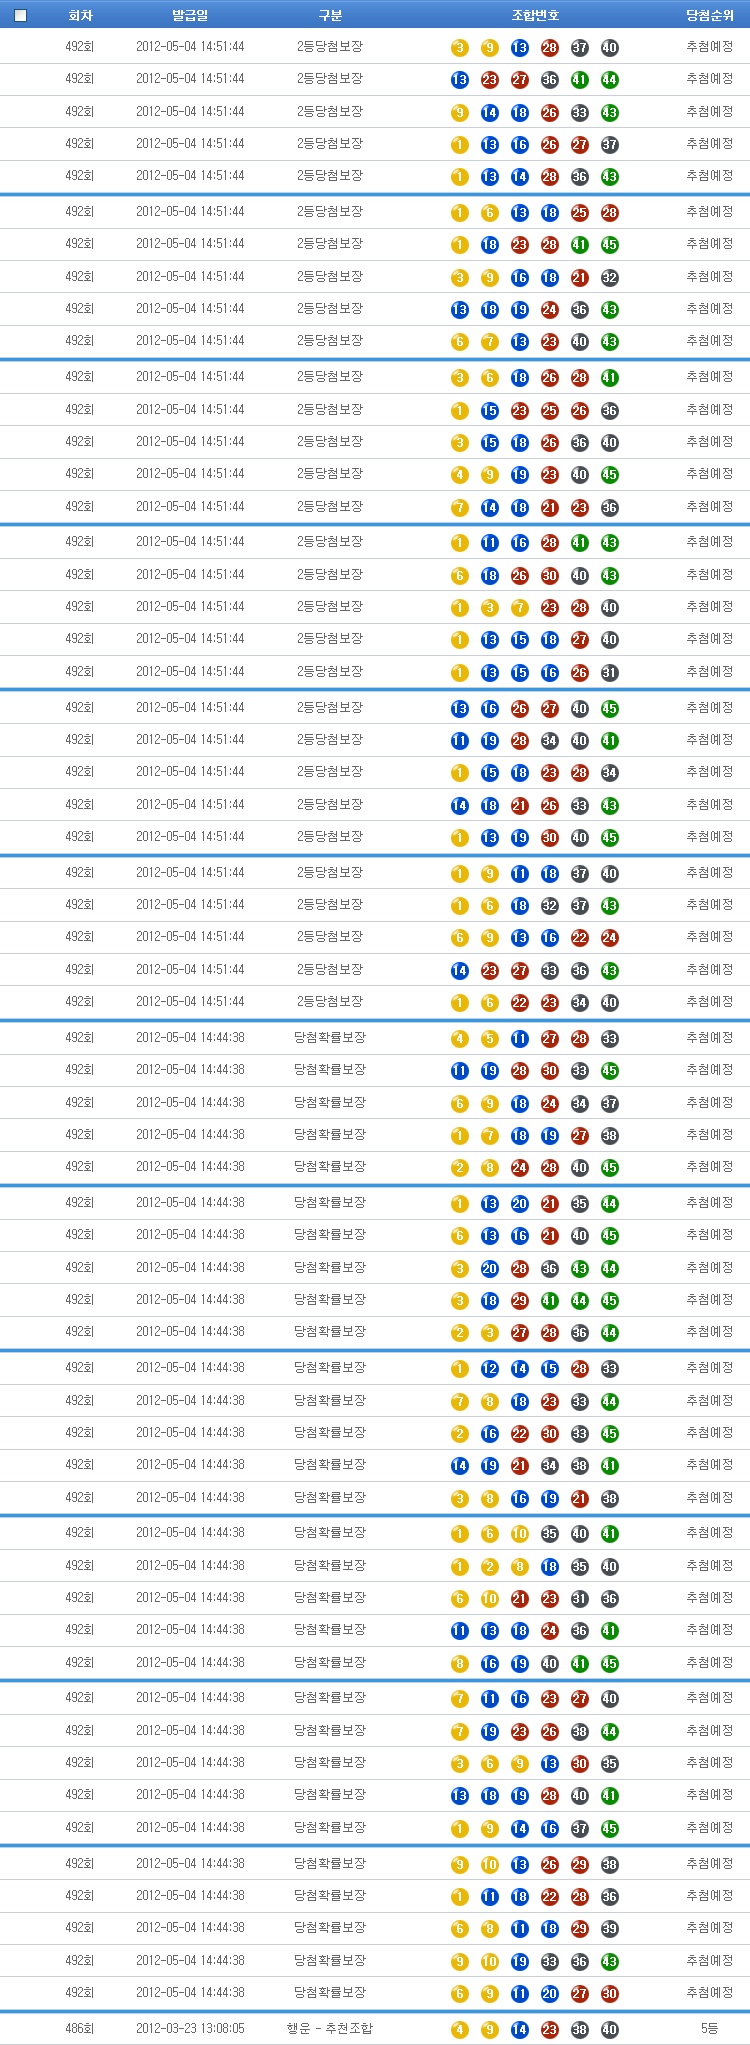Click yellow ball 4 in the 486회 row

pos(460,2030)
